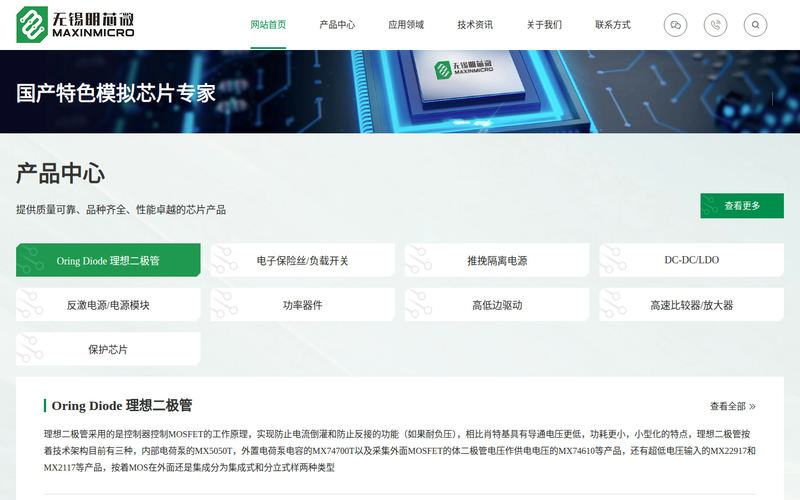Click the green 查看更多 button

coord(742,206)
